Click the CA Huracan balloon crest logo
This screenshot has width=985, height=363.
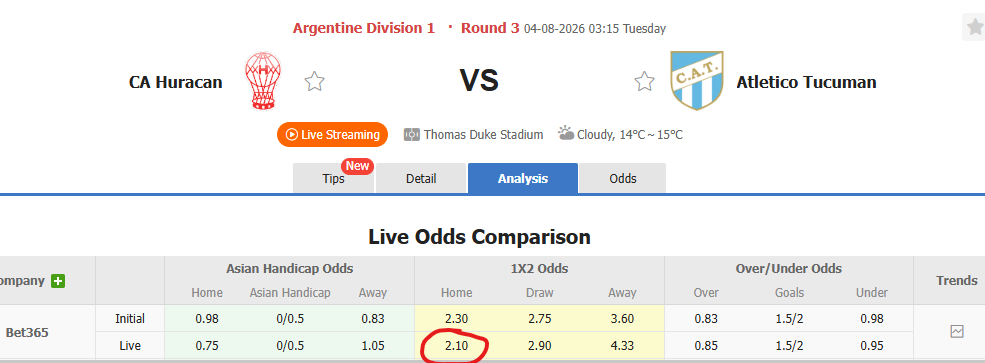[263, 82]
